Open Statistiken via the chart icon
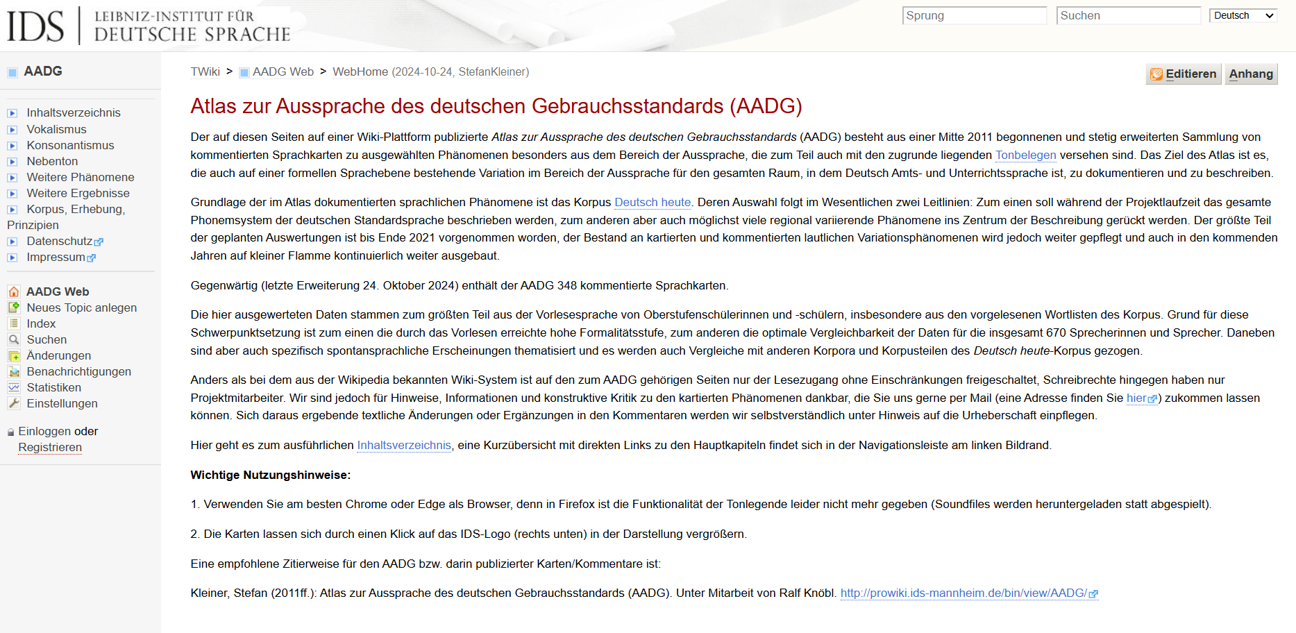1296x633 pixels. (14, 387)
